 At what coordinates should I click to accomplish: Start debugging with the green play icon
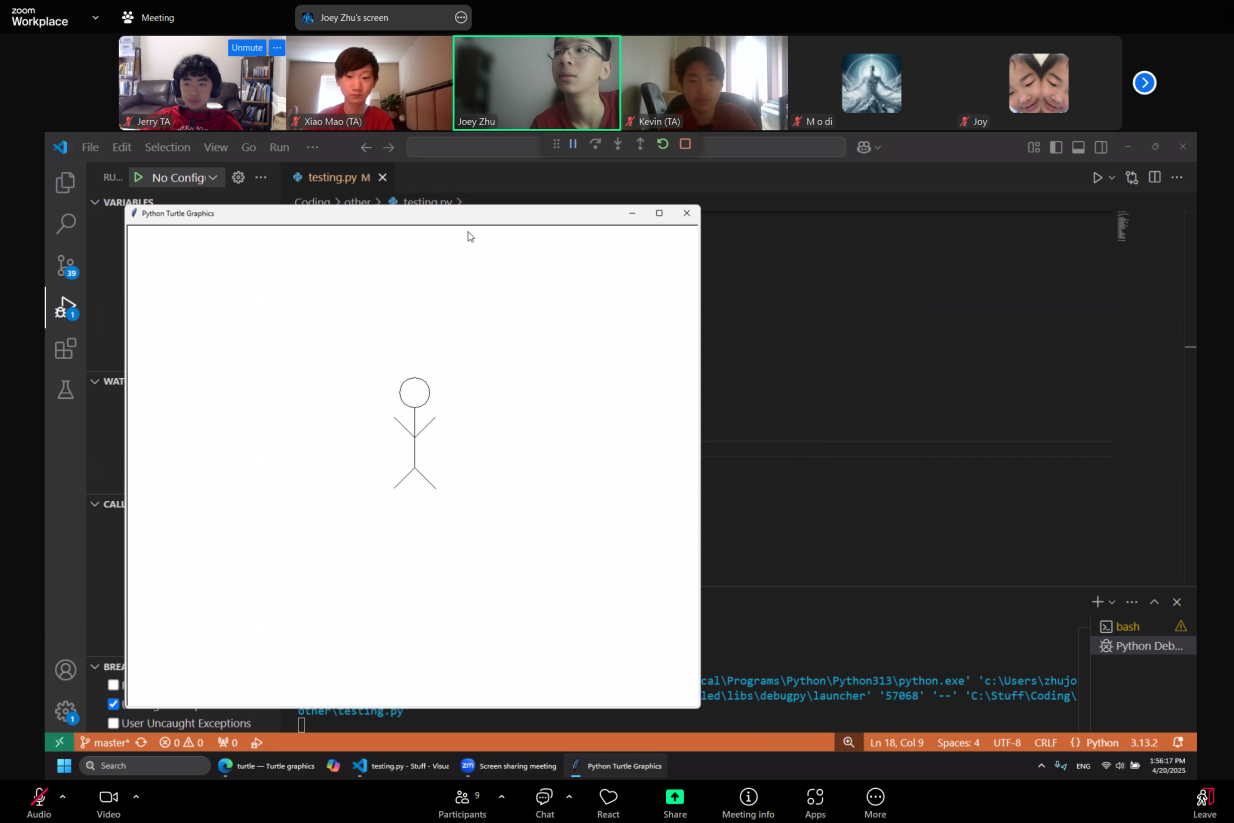point(138,177)
